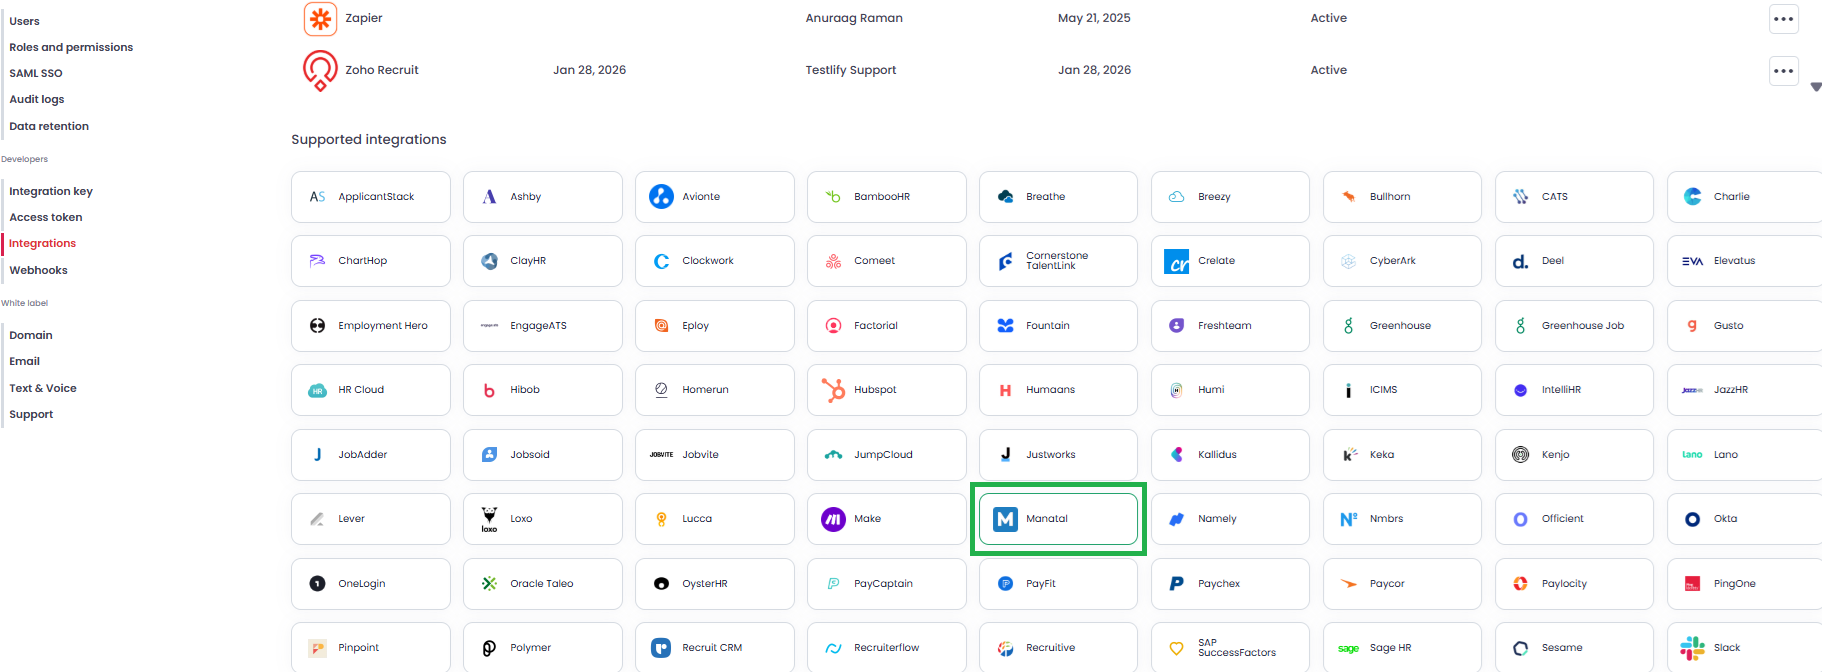Click the 'Anuraag Raman' cell
This screenshot has width=1822, height=672.
(854, 18)
